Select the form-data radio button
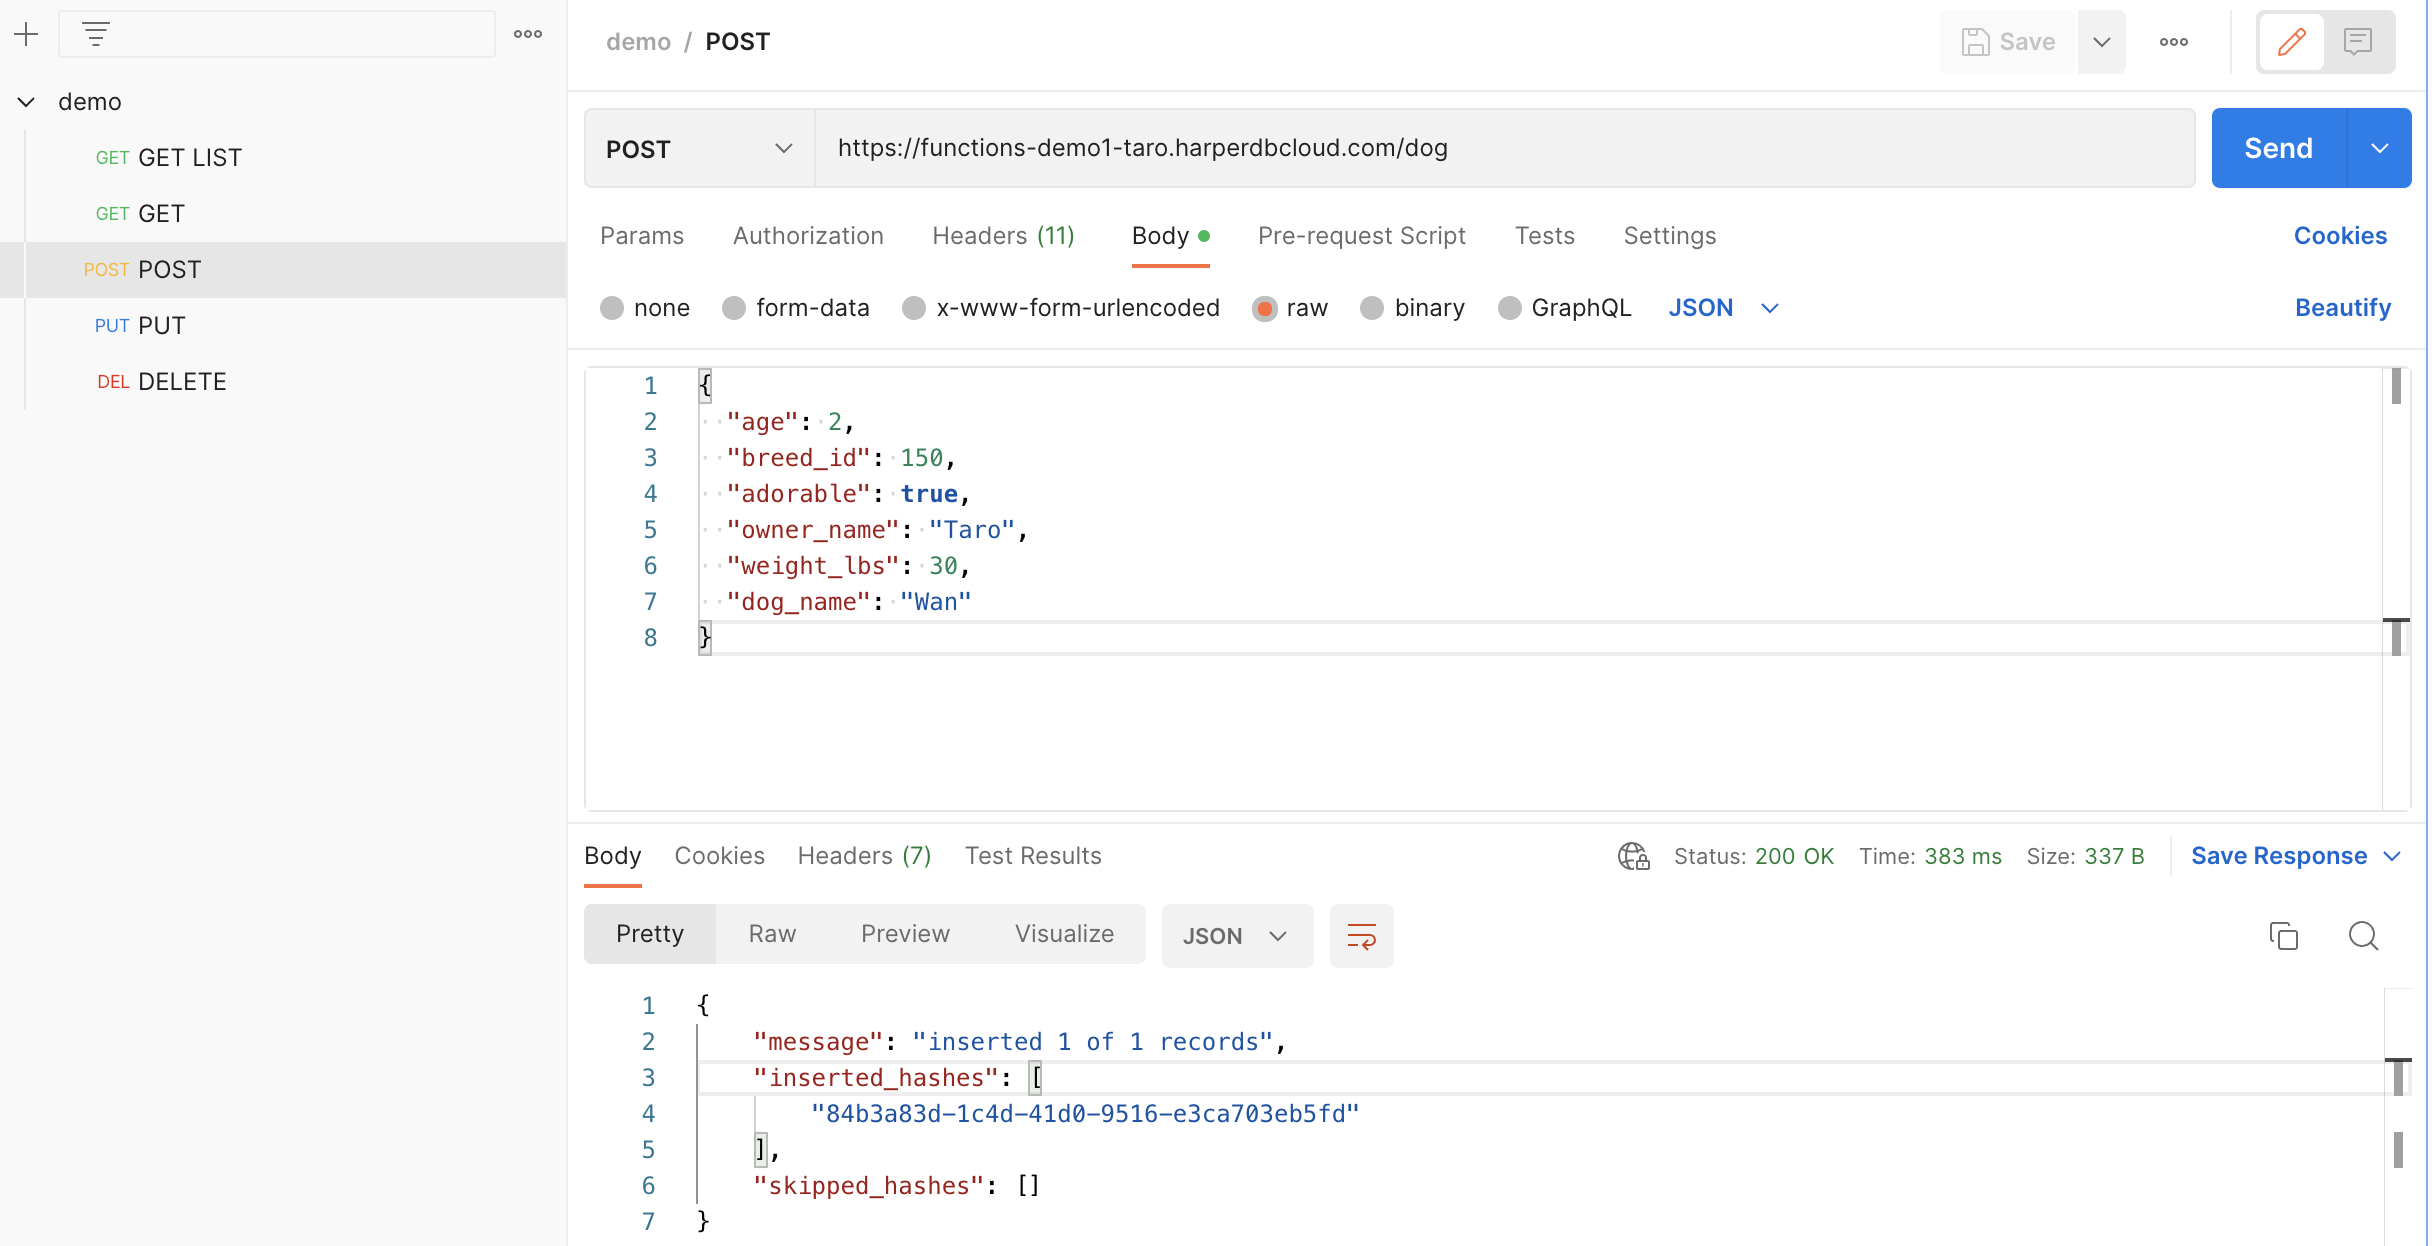Image resolution: width=2434 pixels, height=1246 pixels. pyautogui.click(x=734, y=308)
